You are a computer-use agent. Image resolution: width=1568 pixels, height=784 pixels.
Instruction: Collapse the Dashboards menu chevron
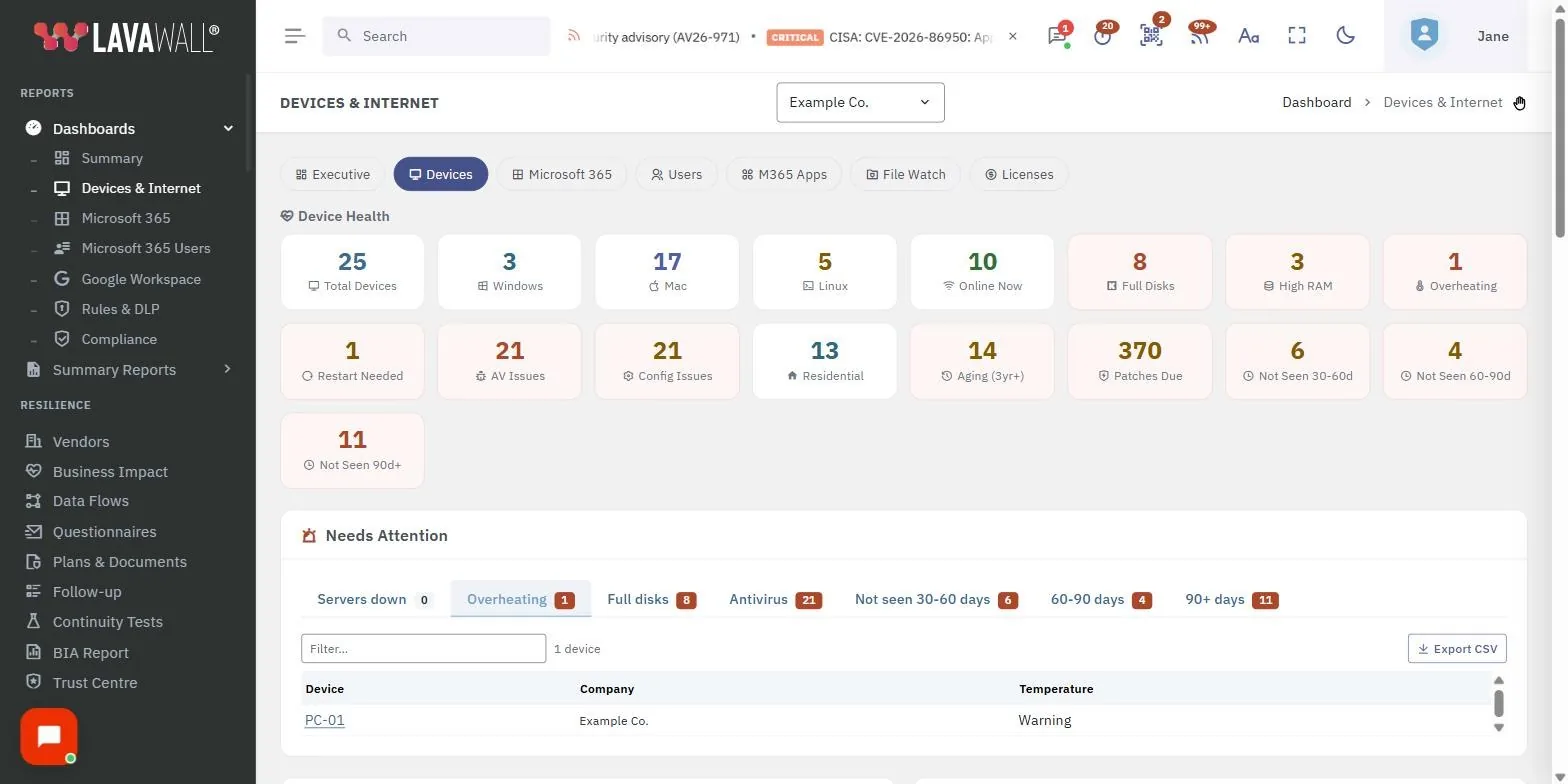tap(228, 128)
